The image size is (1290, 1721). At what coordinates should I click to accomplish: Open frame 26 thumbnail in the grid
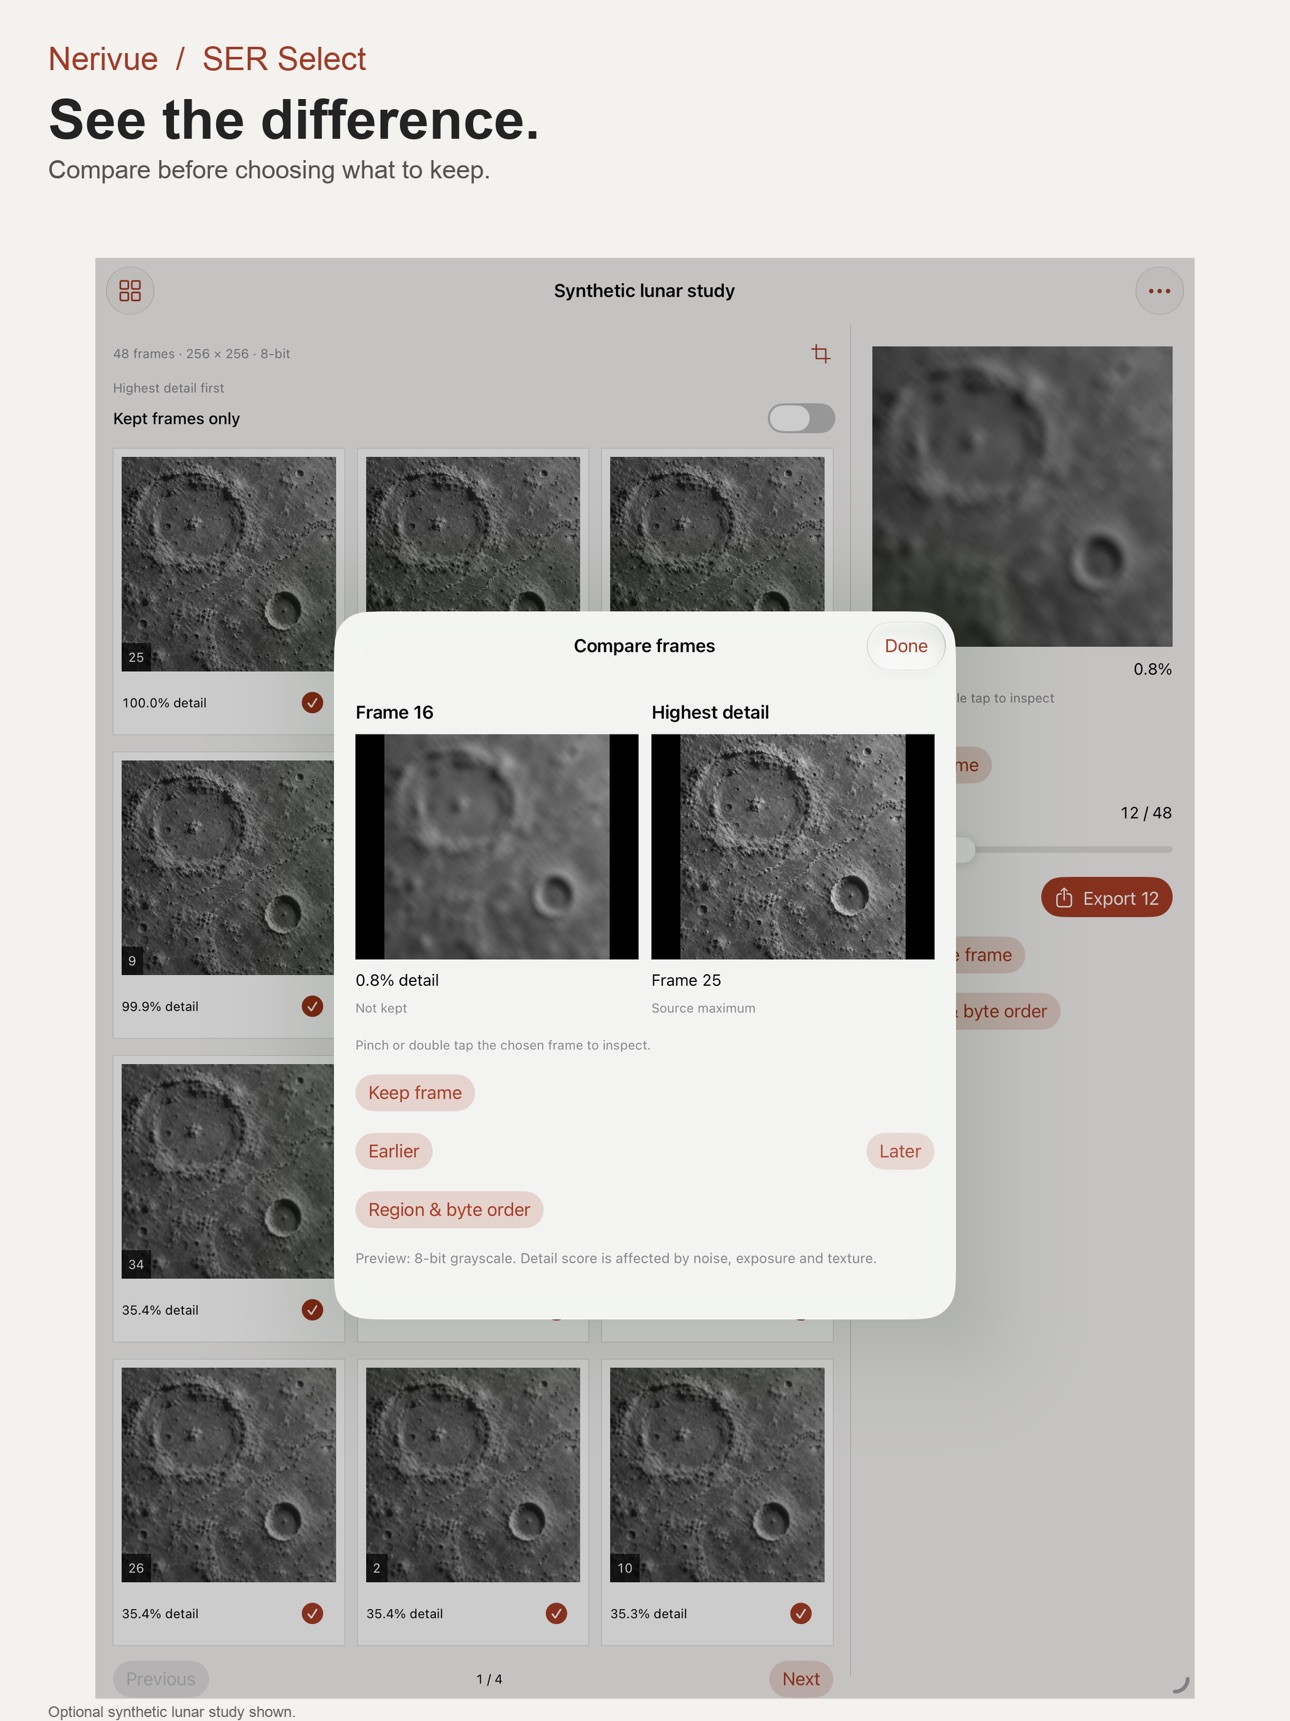228,1475
